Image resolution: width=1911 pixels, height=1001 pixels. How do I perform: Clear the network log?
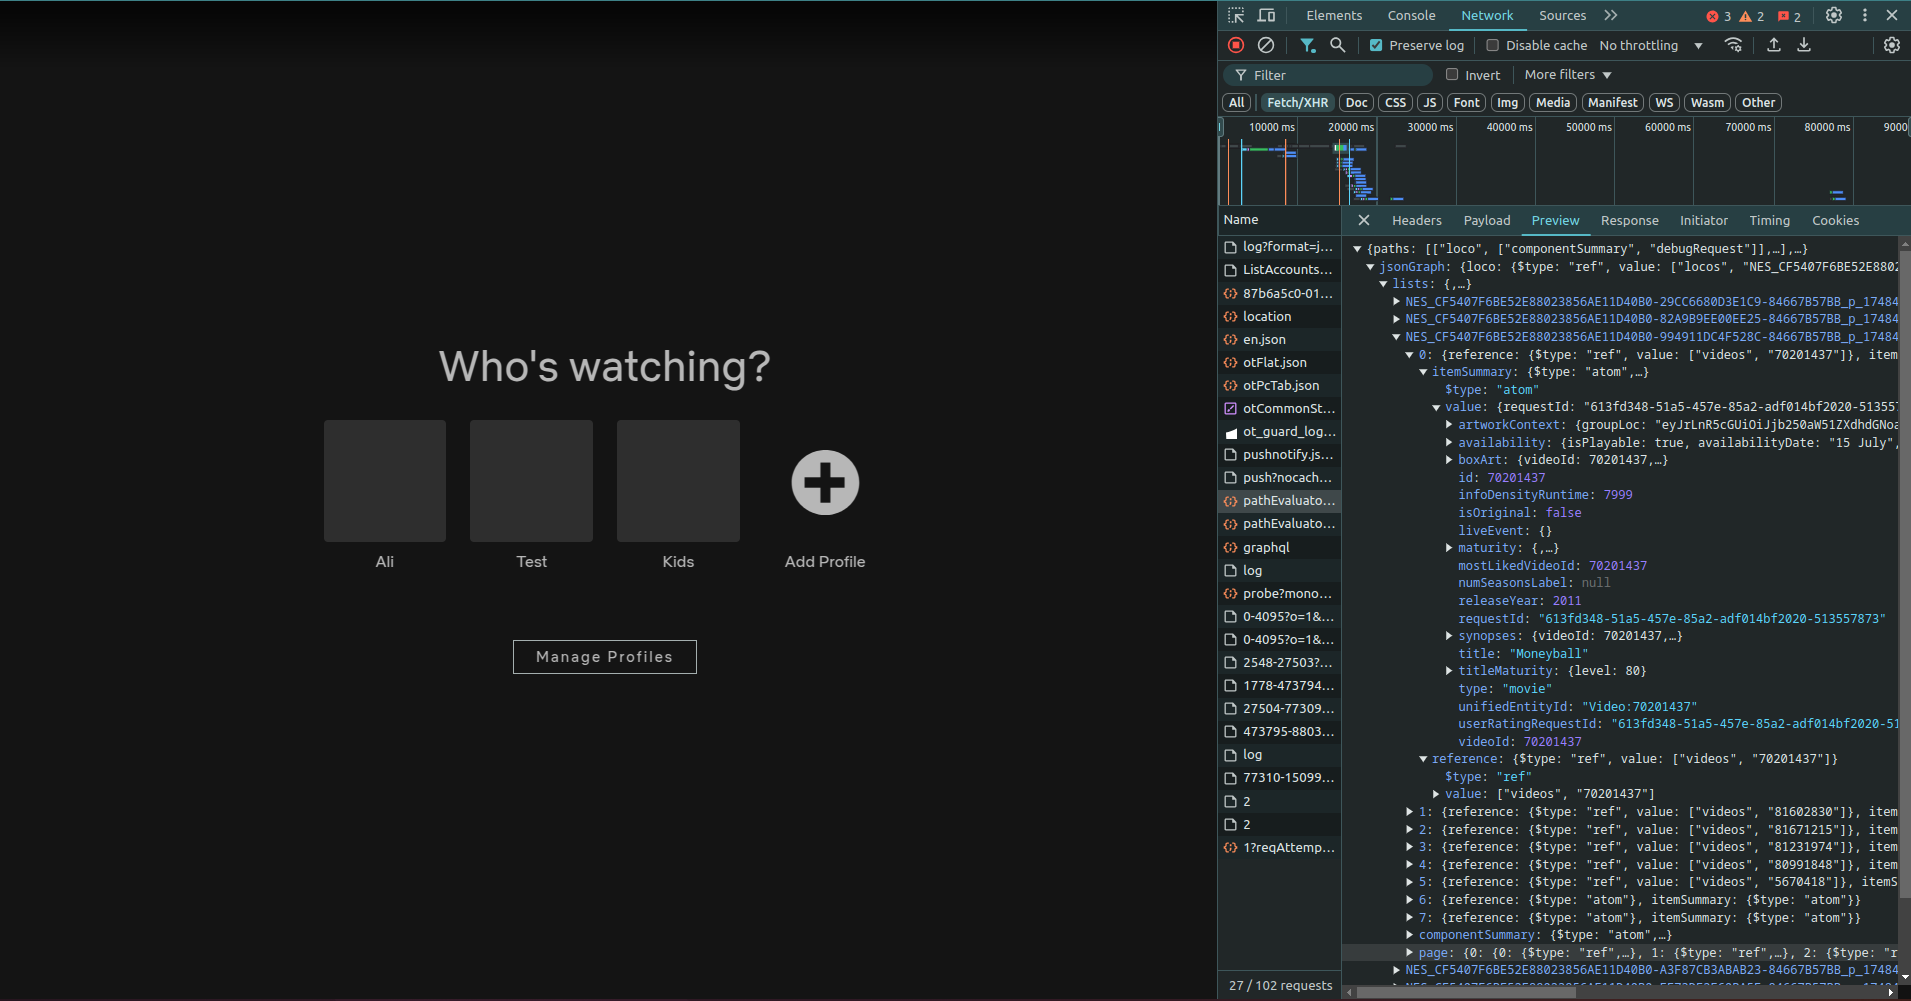tap(1266, 45)
